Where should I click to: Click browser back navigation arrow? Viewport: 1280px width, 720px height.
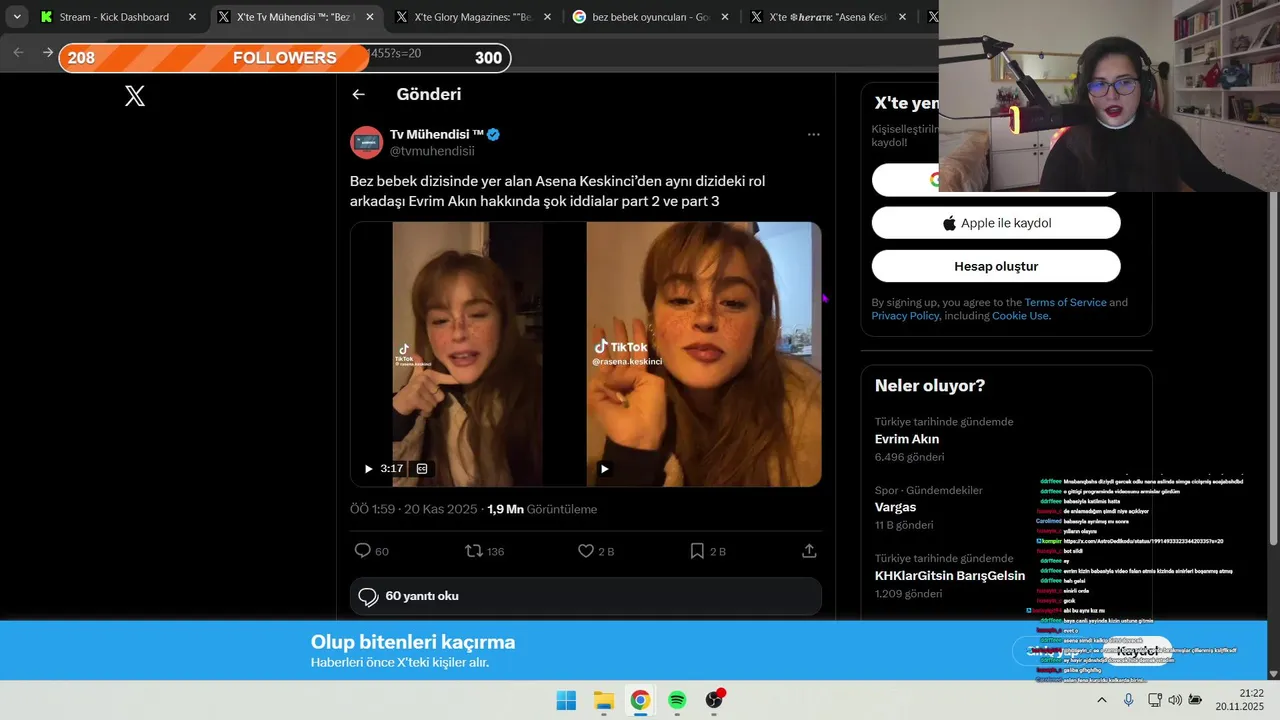point(18,52)
